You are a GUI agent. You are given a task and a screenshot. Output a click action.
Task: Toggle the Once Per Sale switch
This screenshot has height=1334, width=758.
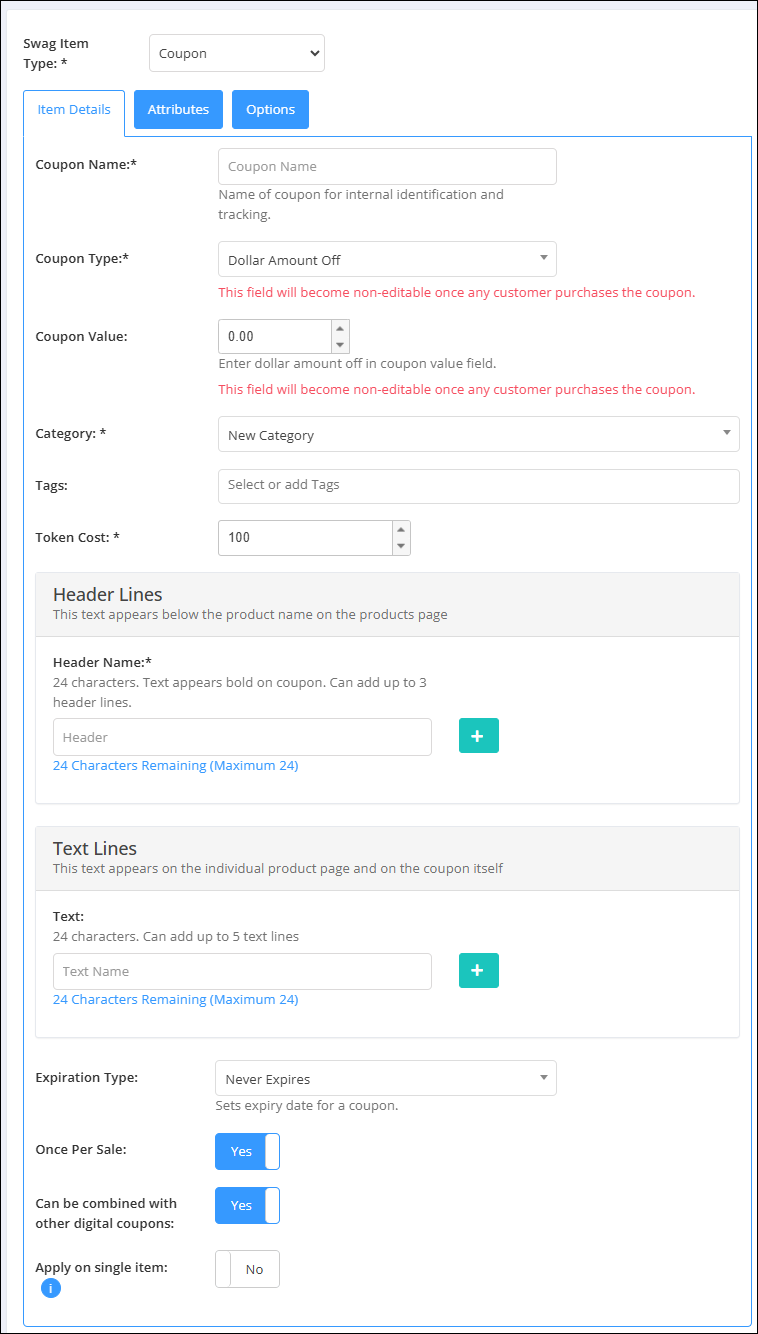[247, 1151]
